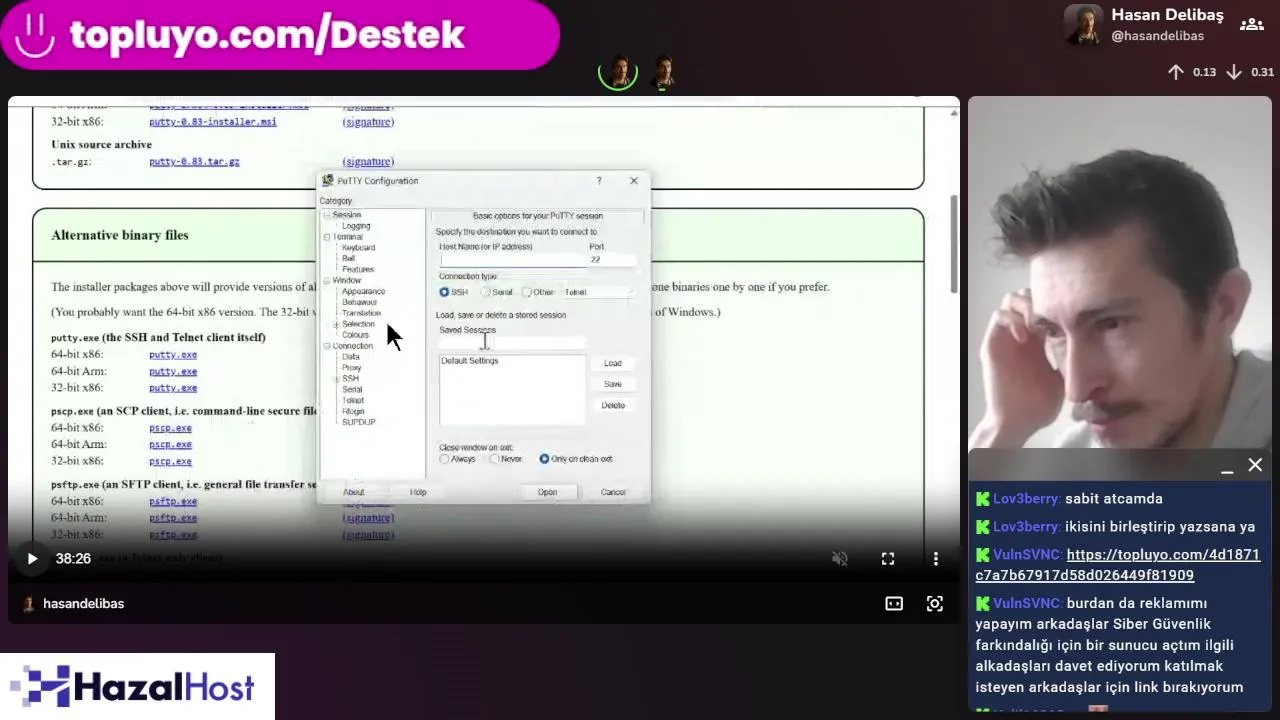1280x720 pixels.
Task: Select Proxy in the PuTTY category tree
Action: tap(352, 368)
